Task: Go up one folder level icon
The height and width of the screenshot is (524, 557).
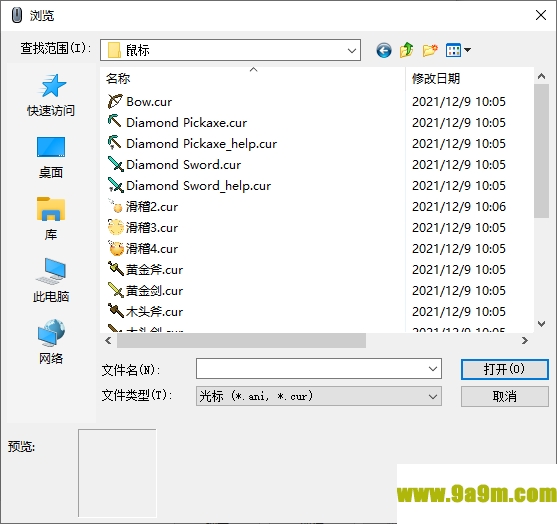Action: tap(406, 50)
